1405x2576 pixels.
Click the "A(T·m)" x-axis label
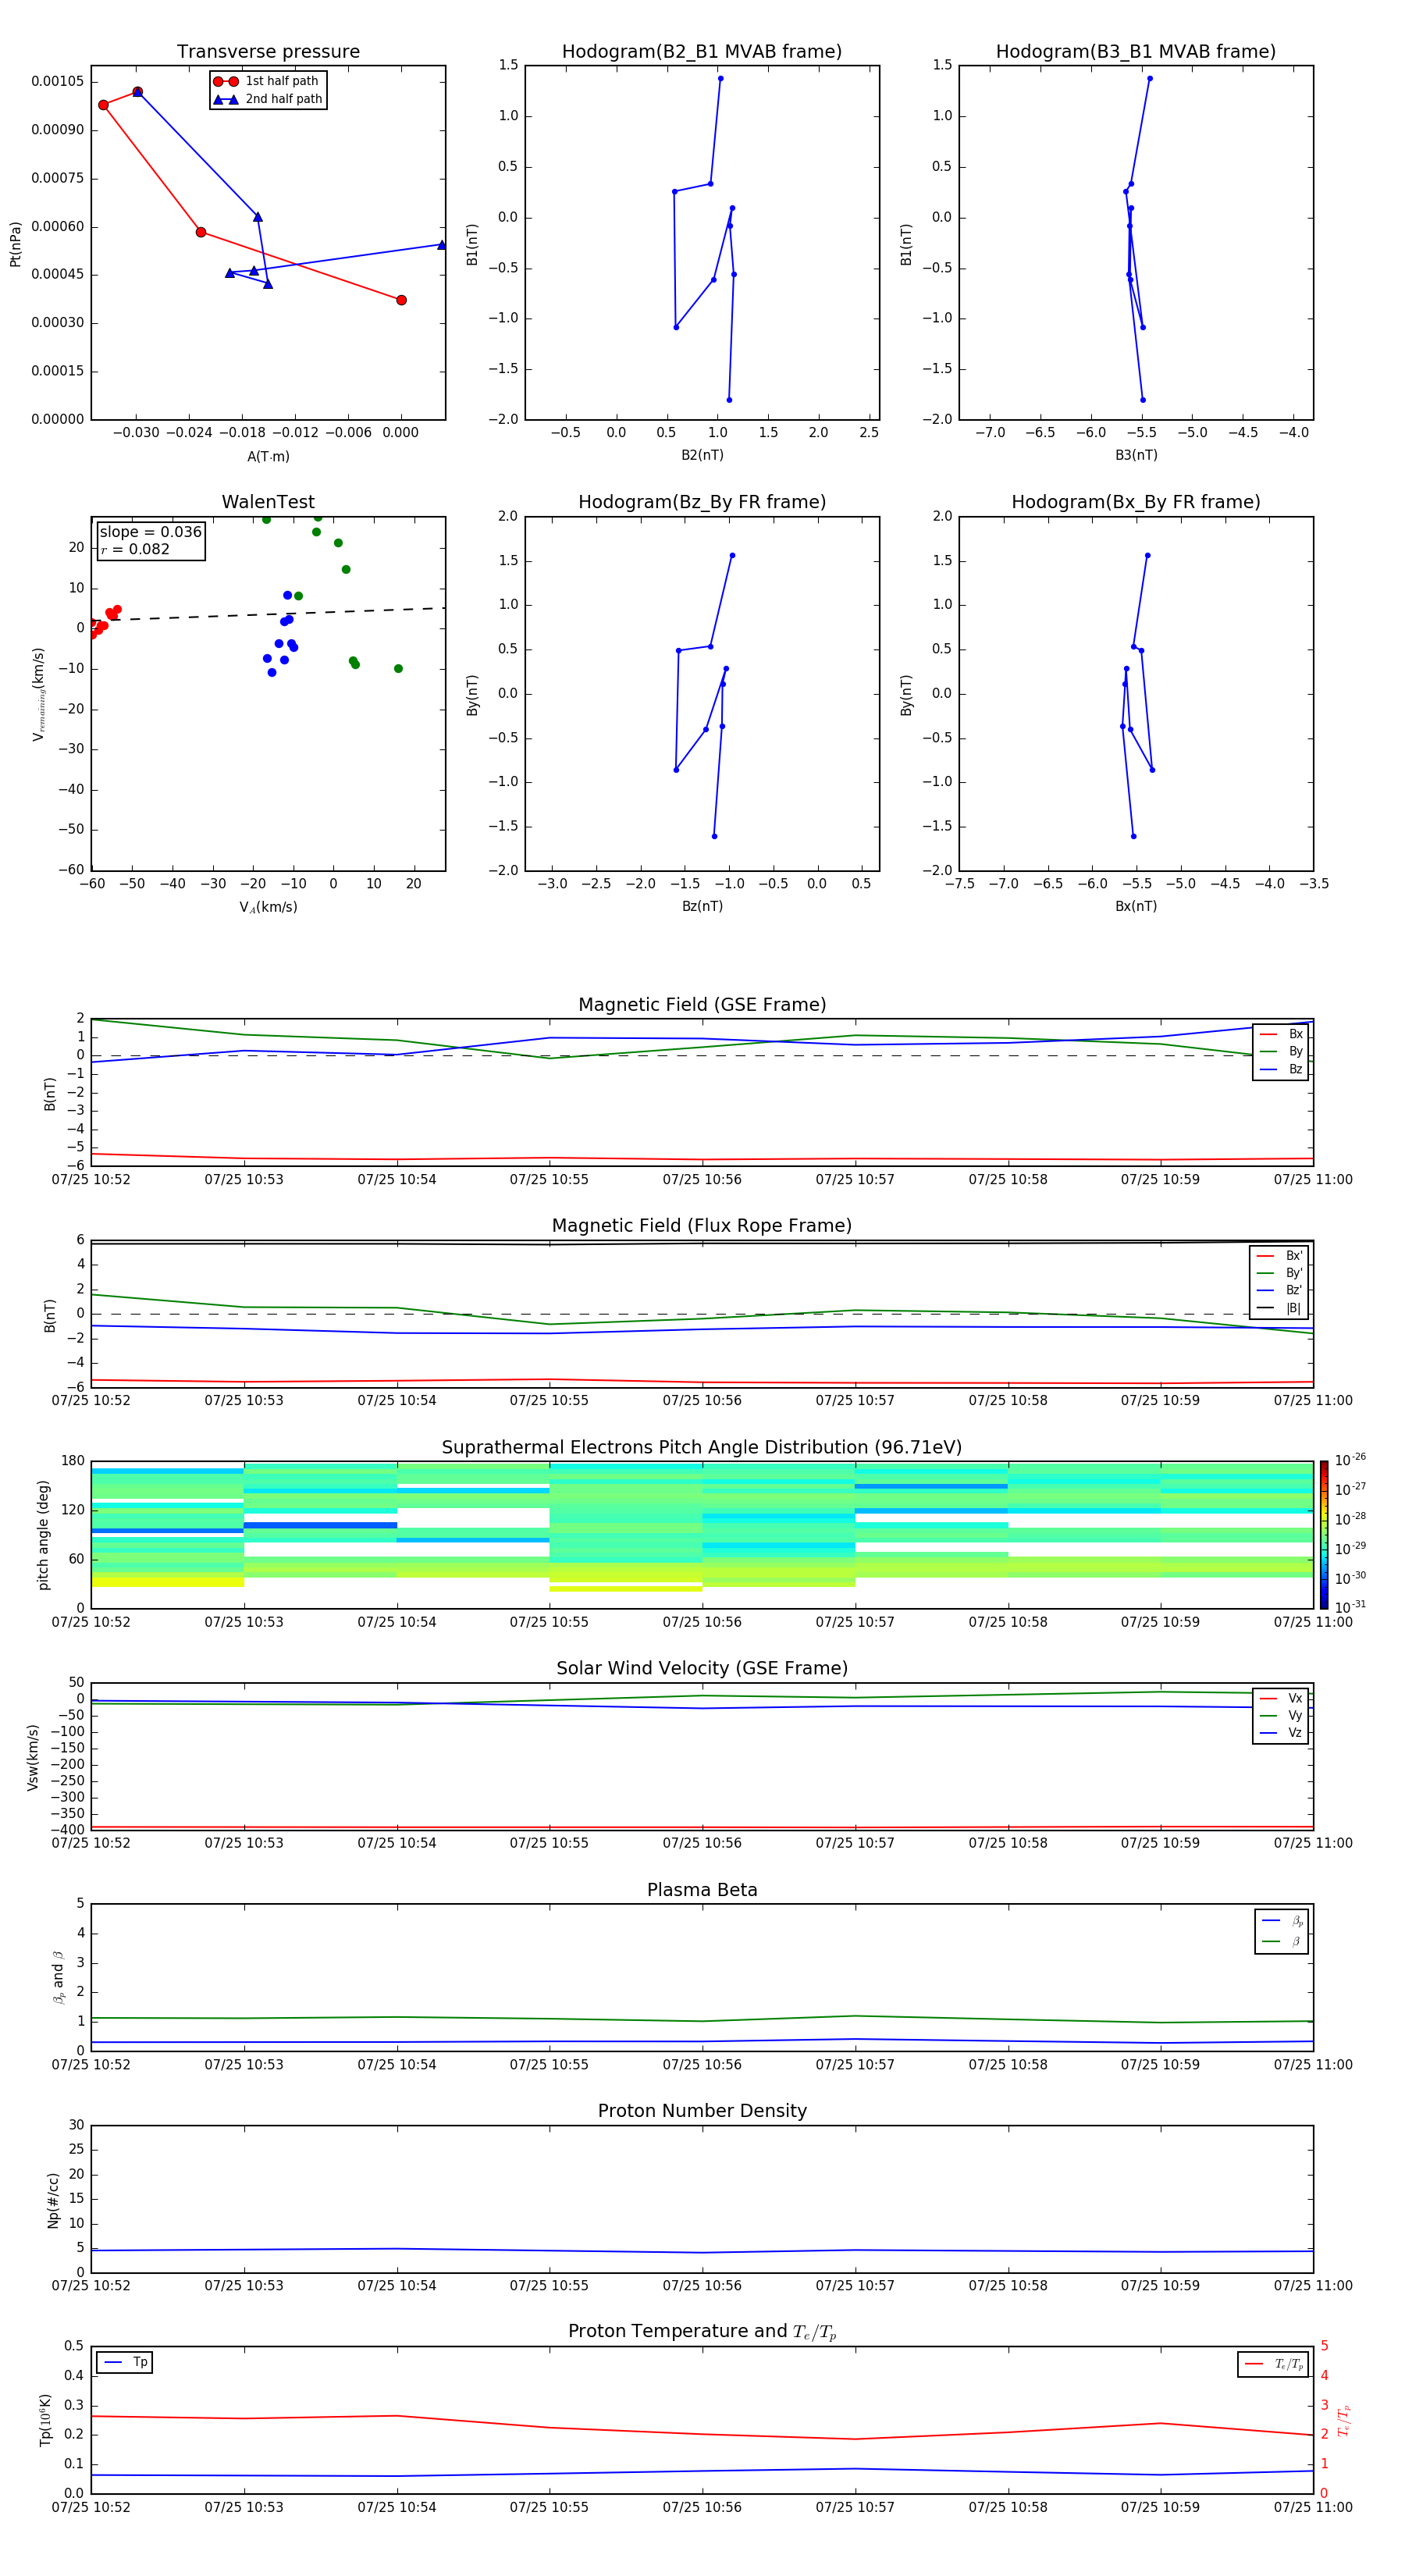click(x=268, y=457)
